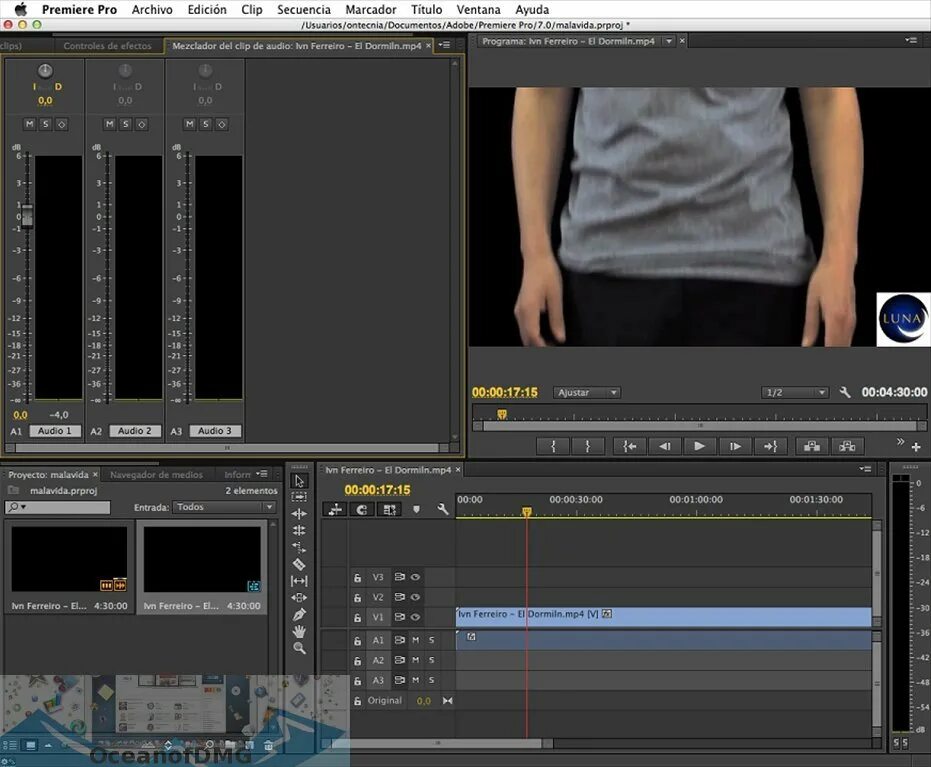Toggle timeline snap magnet button

tap(362, 509)
